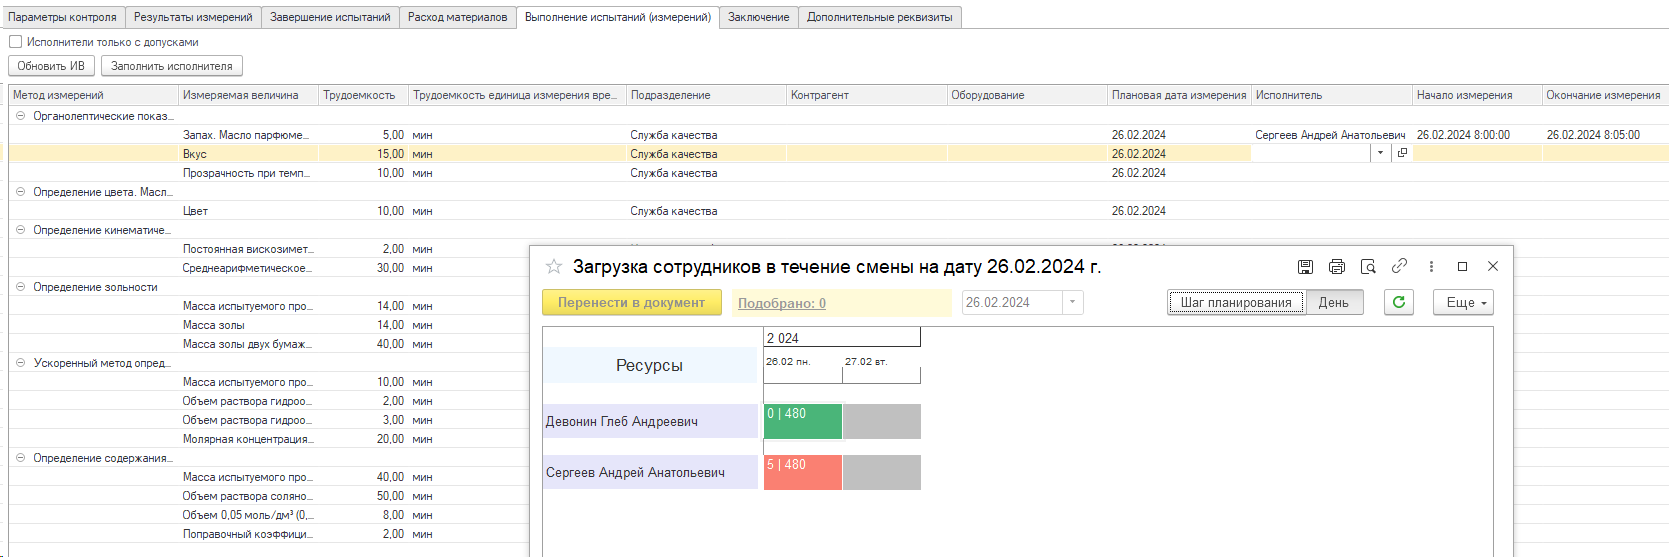Click the open-form icon in the Исполнитель cell
Image resolution: width=1669 pixels, height=557 pixels.
tap(1402, 153)
